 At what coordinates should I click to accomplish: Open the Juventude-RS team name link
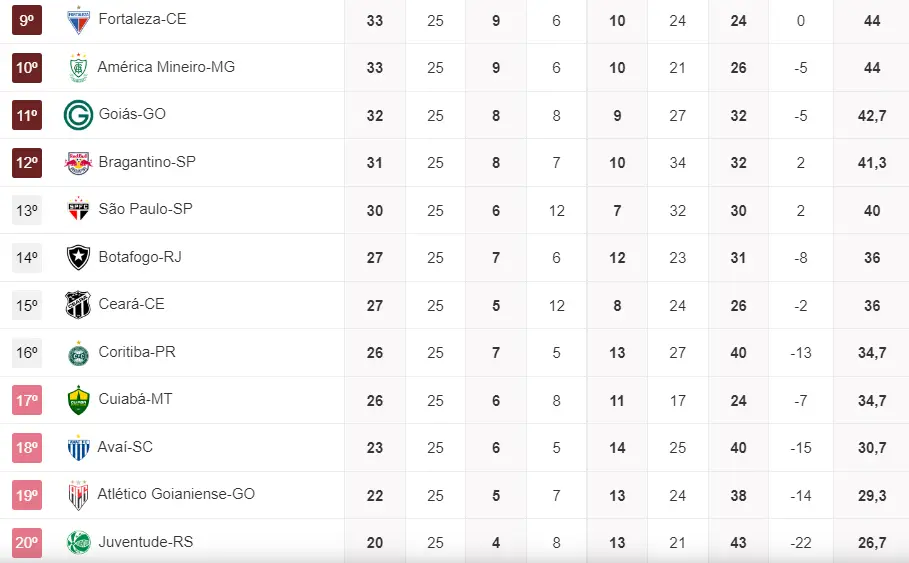145,542
